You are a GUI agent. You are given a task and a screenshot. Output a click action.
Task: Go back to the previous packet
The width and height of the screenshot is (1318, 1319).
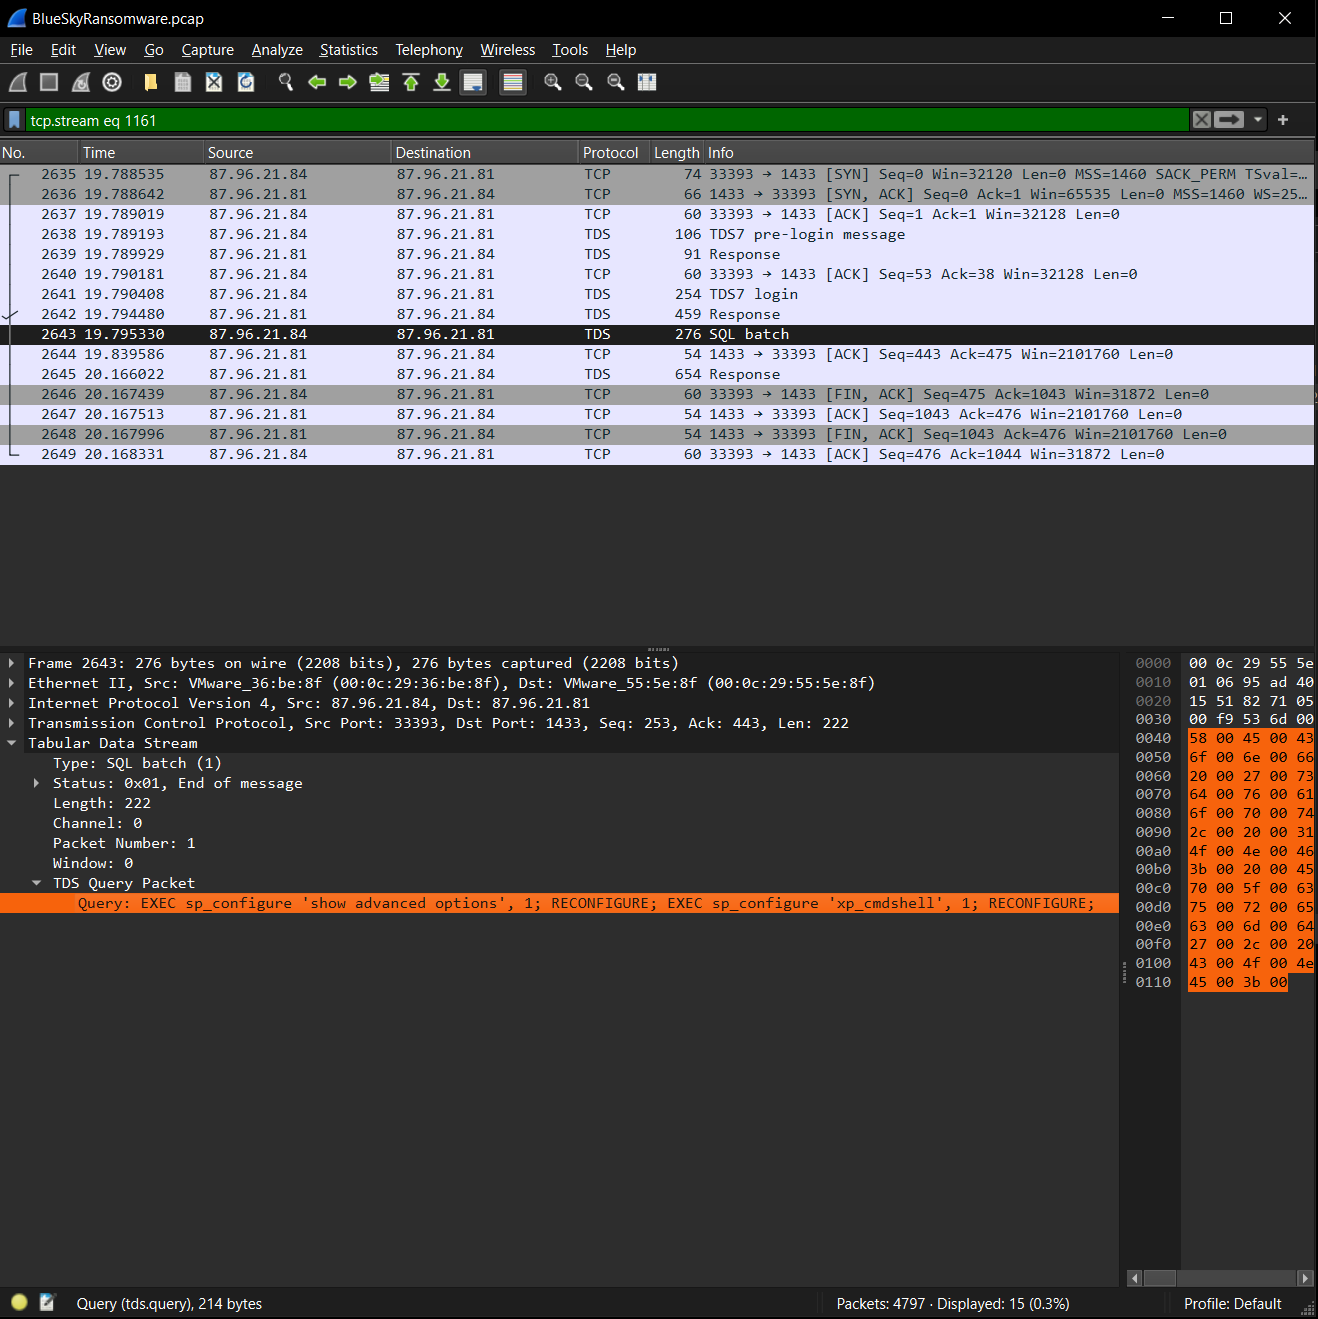pyautogui.click(x=317, y=82)
